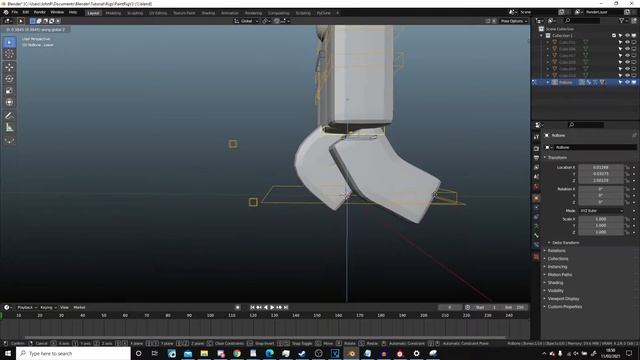
Task: Open the Render properties tab
Action: coord(536,149)
